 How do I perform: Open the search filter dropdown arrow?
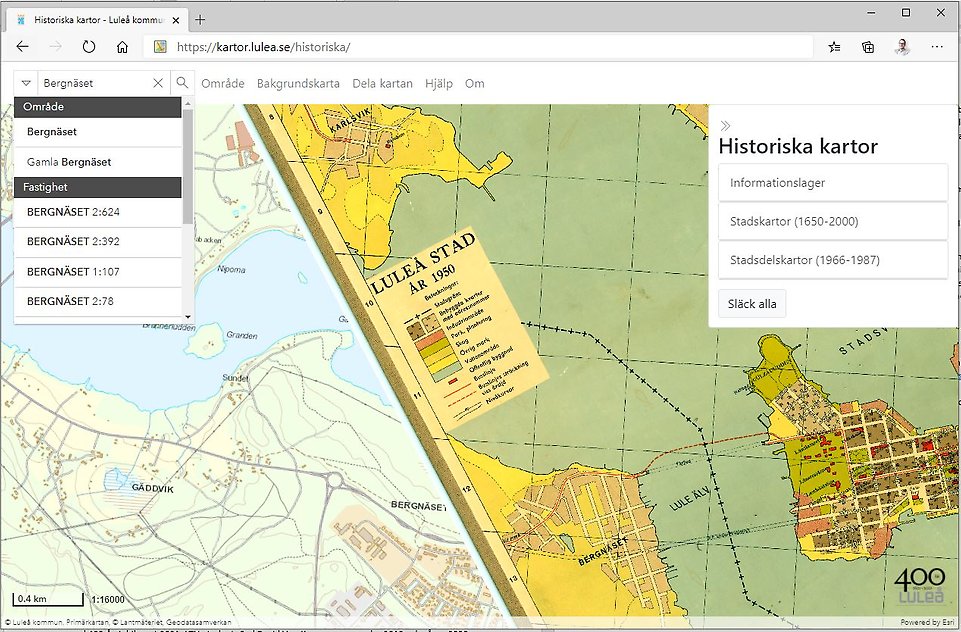coord(25,82)
